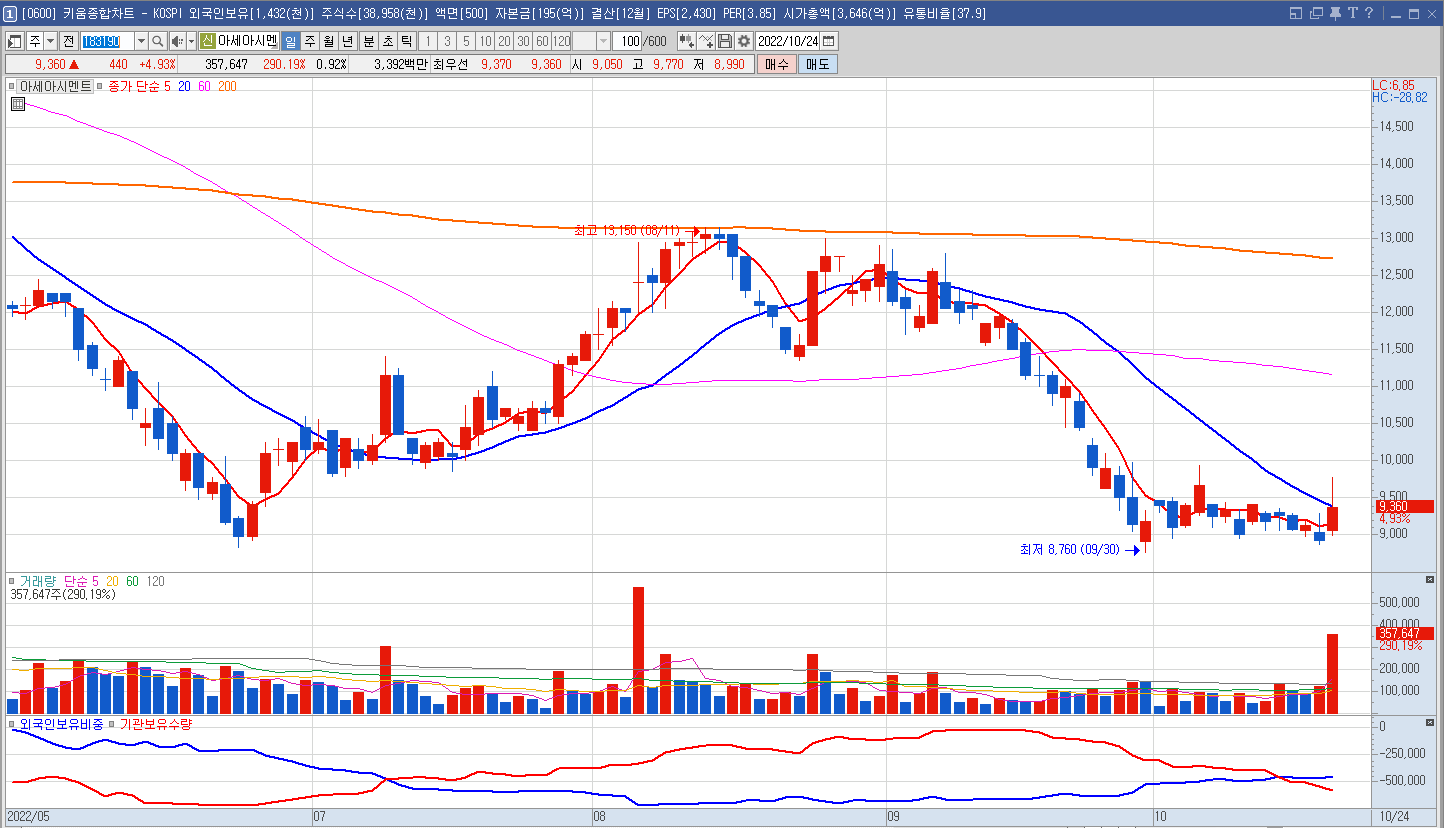Click the 10/24 date label at bottom right
Screen dimensions: 1444x828
(x=1395, y=816)
